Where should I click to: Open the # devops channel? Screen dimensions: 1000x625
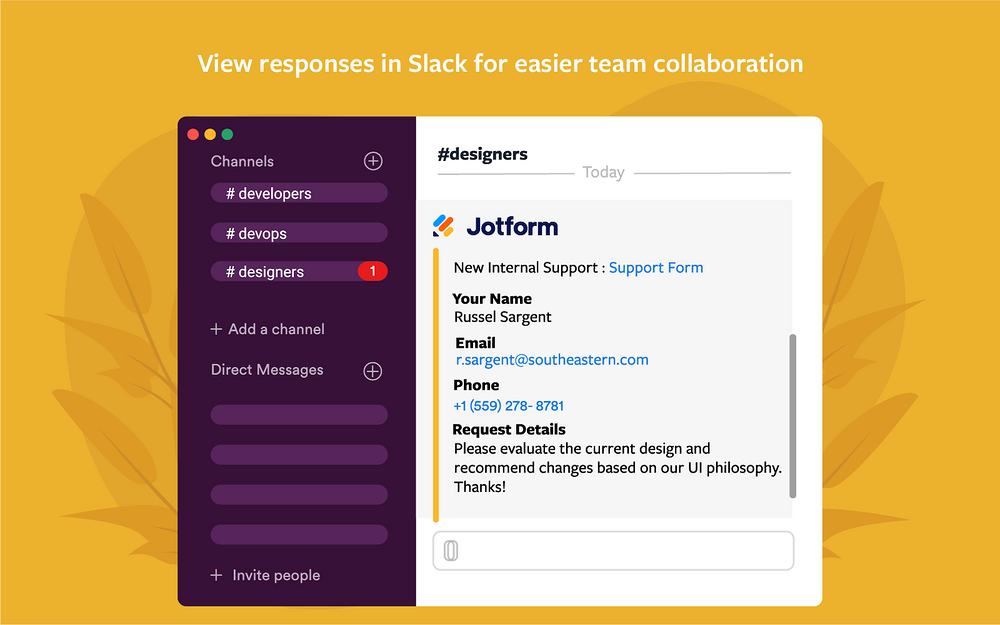299,233
